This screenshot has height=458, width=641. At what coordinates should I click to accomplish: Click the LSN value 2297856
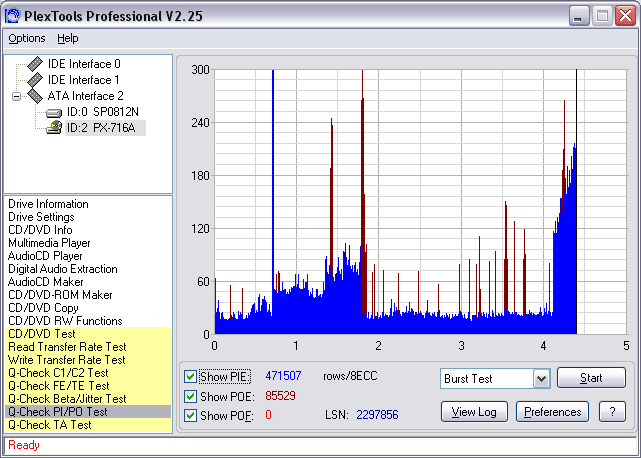(377, 415)
